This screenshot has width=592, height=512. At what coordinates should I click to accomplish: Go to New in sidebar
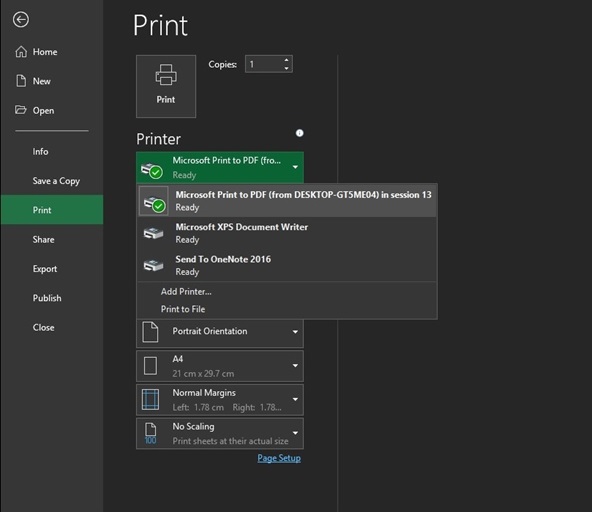[52, 81]
